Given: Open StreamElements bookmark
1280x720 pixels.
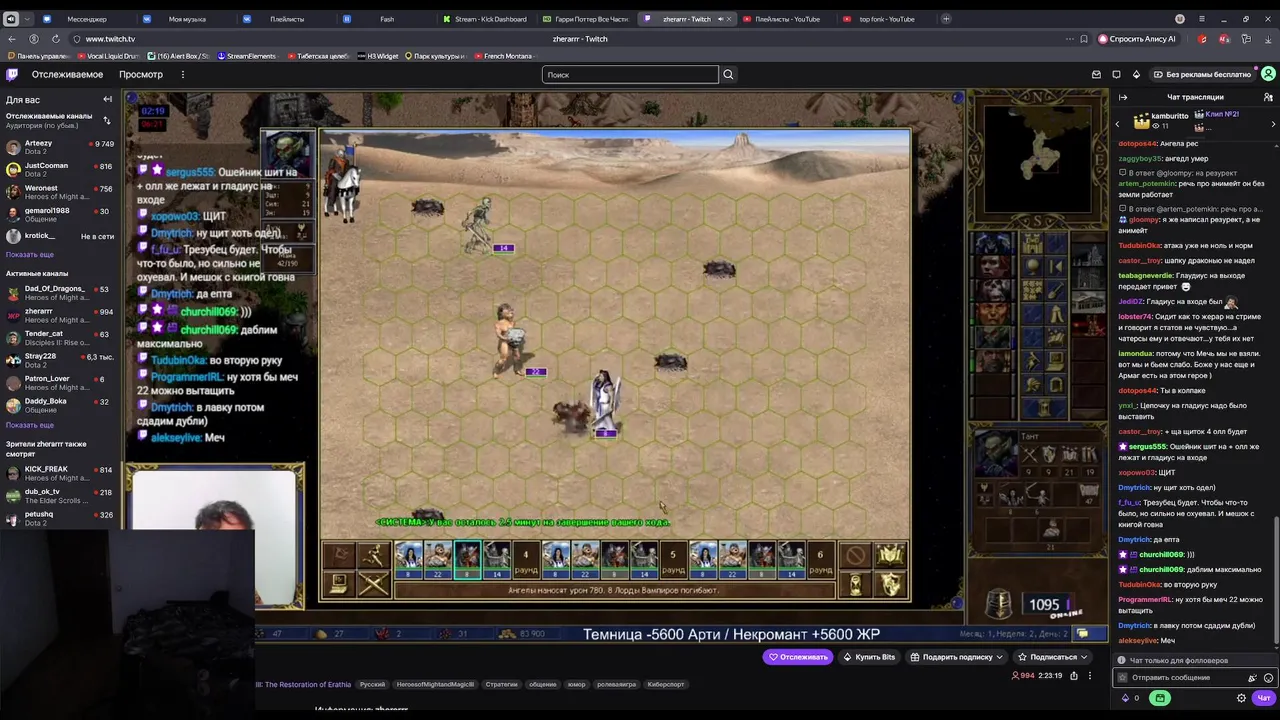Looking at the screenshot, I should [247, 56].
